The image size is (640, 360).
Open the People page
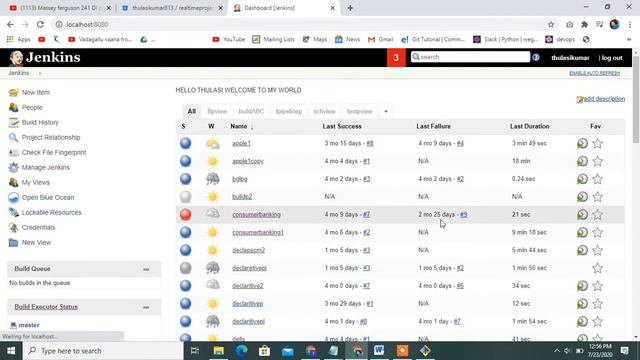click(x=32, y=107)
